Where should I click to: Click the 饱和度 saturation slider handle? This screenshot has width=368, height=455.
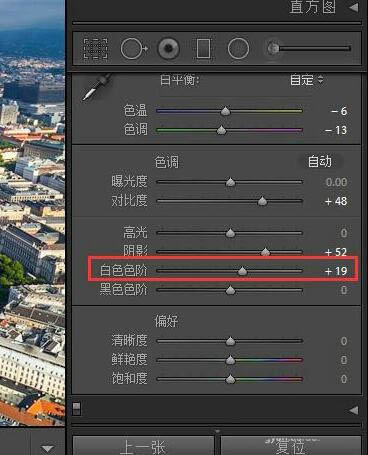tap(230, 379)
